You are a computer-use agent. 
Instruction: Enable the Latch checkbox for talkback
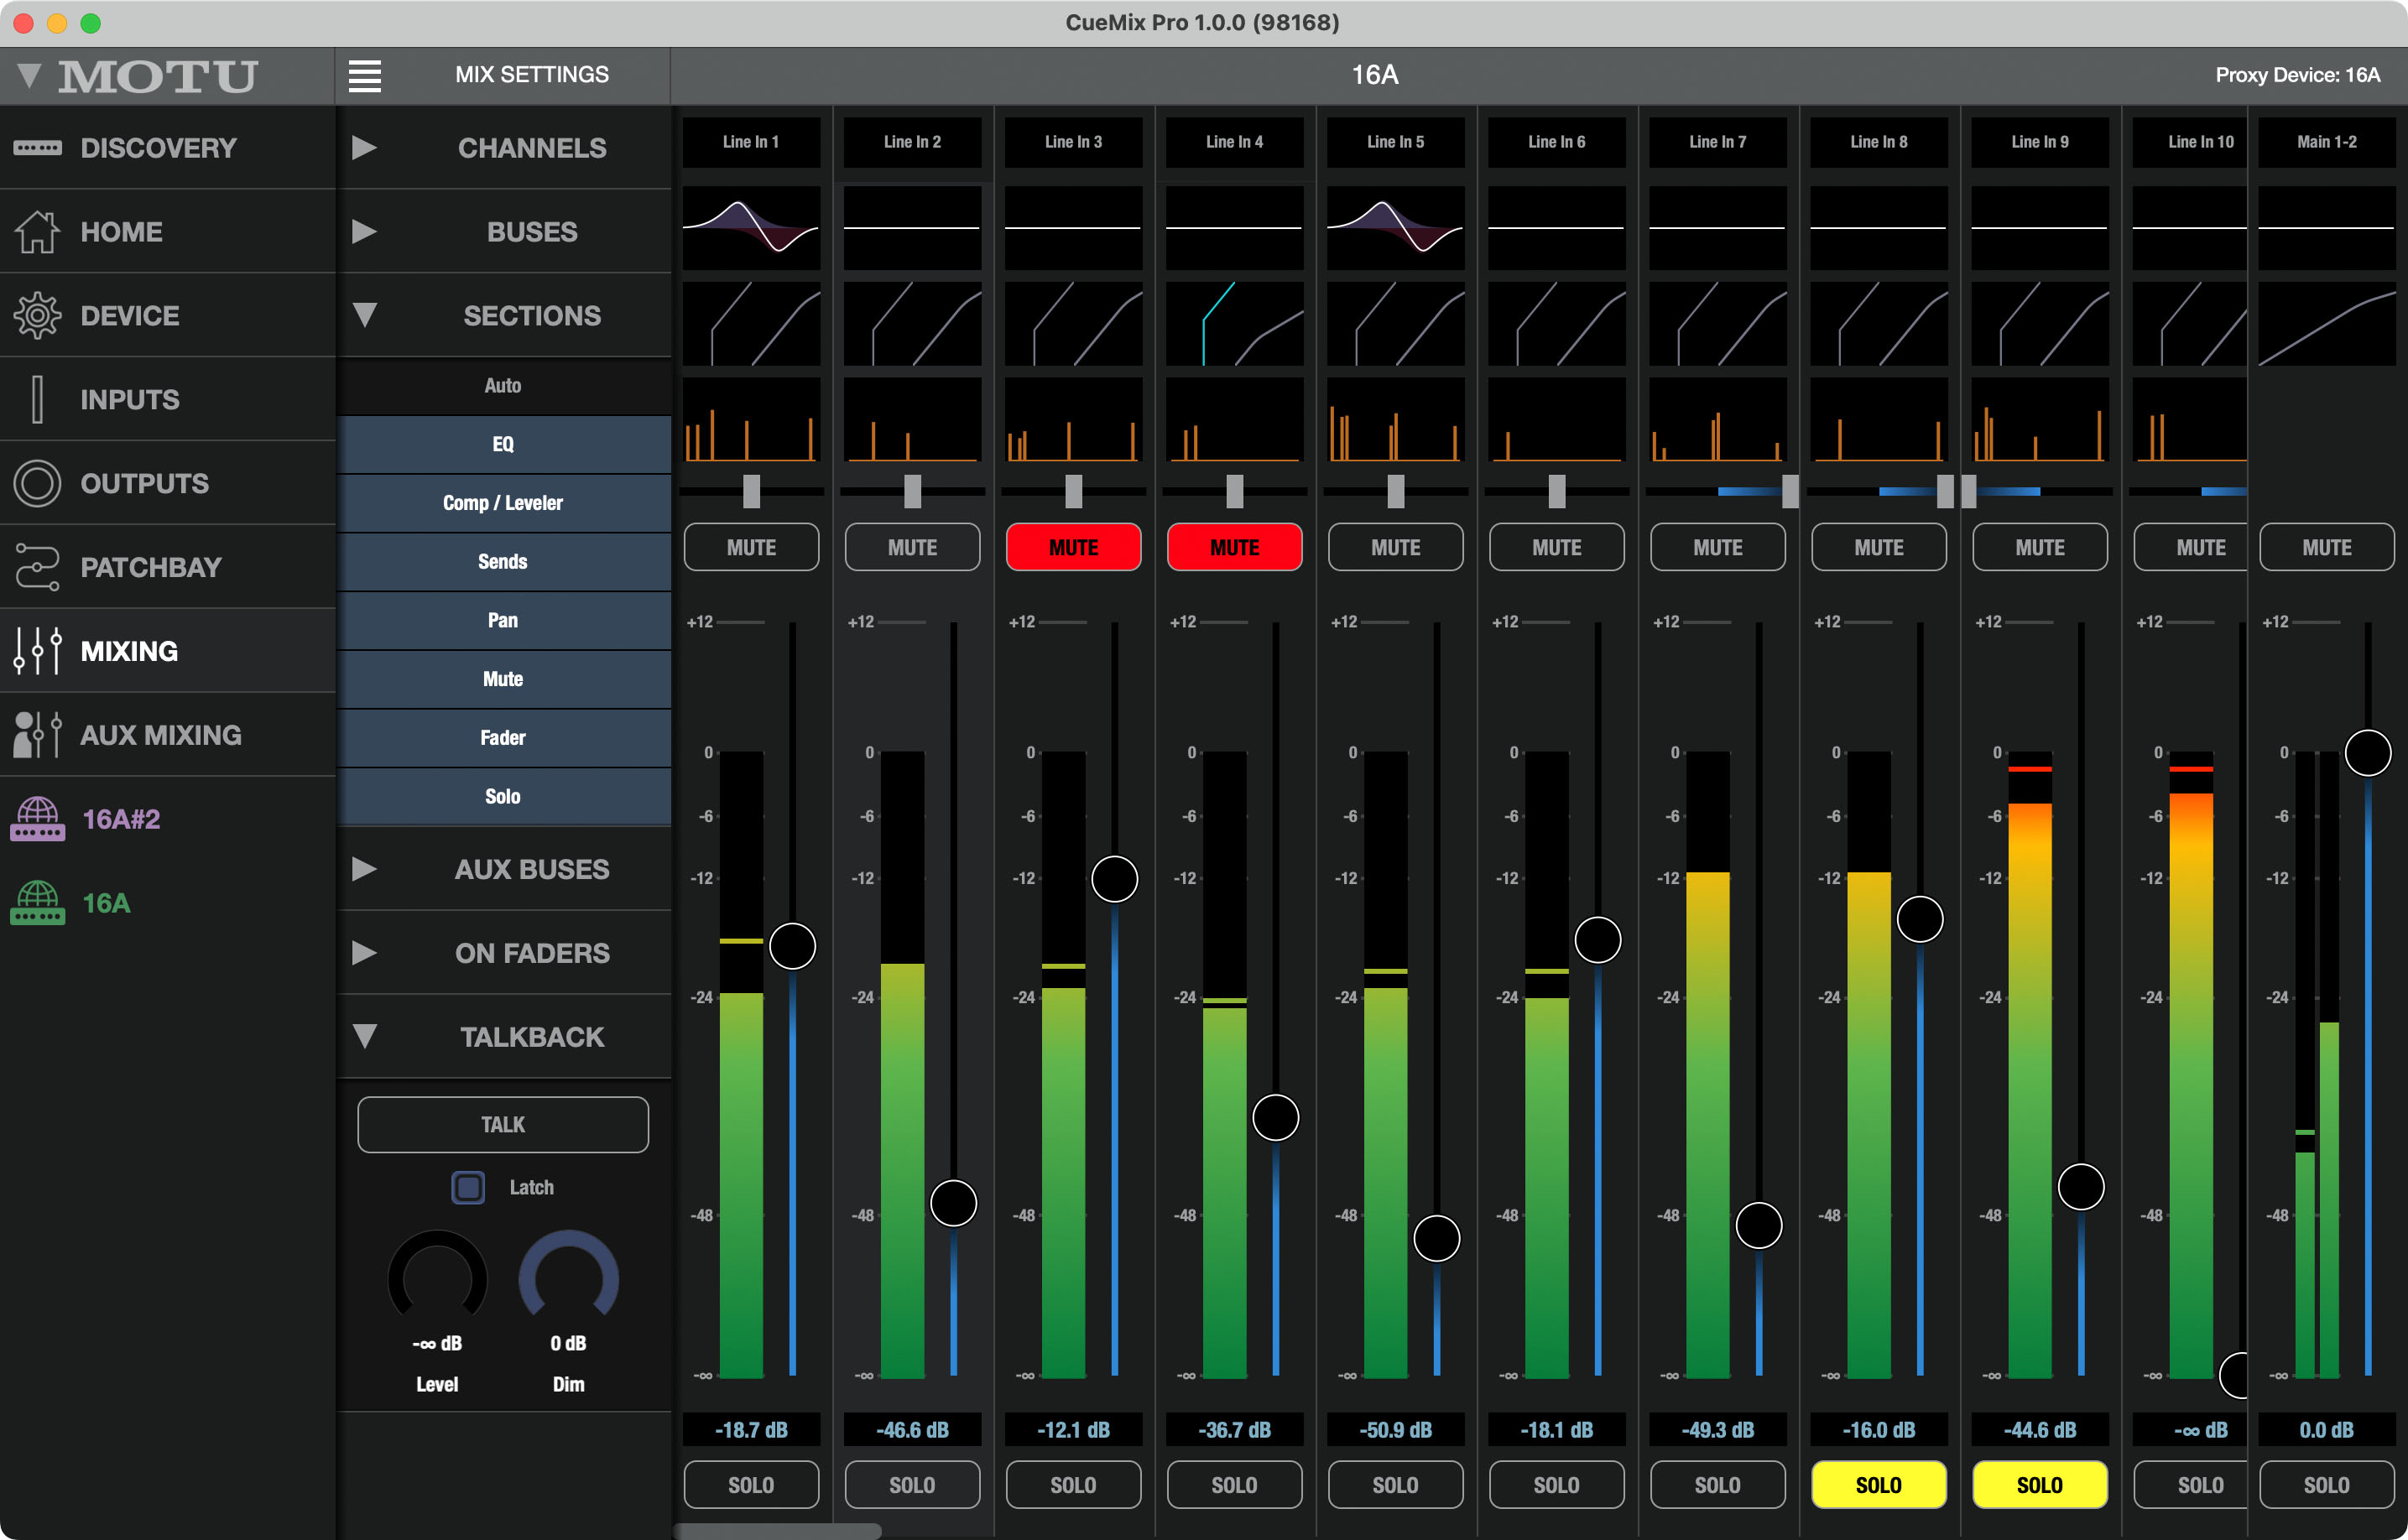(x=468, y=1187)
